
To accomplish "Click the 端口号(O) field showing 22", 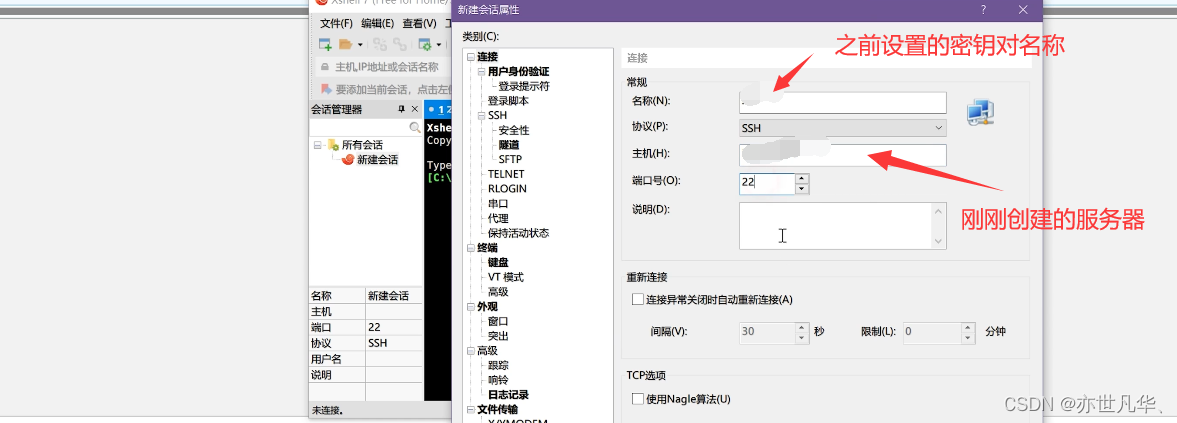I will point(766,182).
